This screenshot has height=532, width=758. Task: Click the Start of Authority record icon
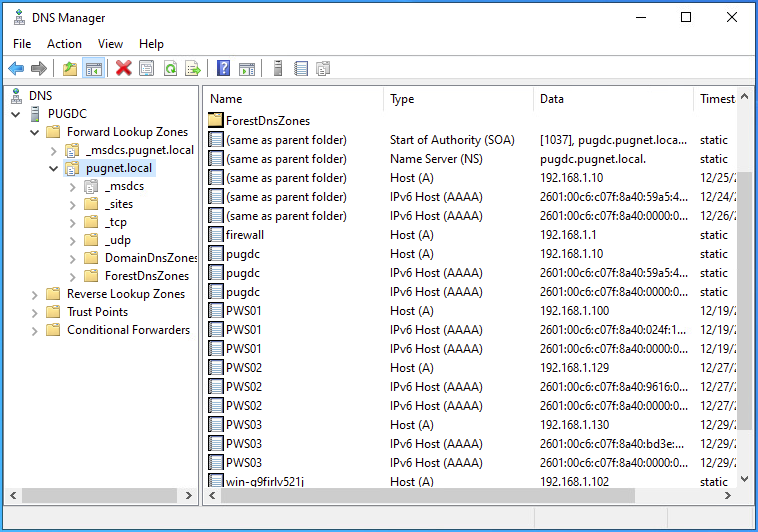point(216,140)
